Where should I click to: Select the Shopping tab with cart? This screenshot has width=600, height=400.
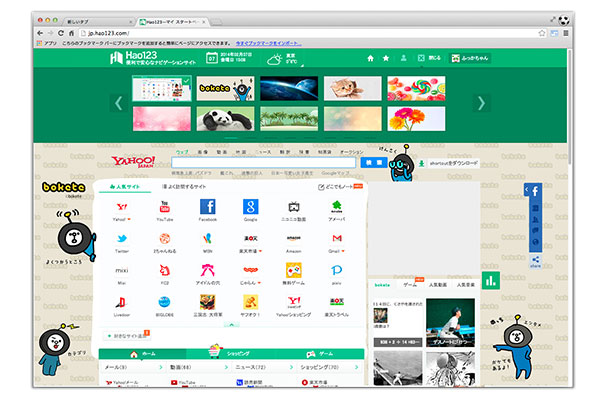tap(230, 353)
